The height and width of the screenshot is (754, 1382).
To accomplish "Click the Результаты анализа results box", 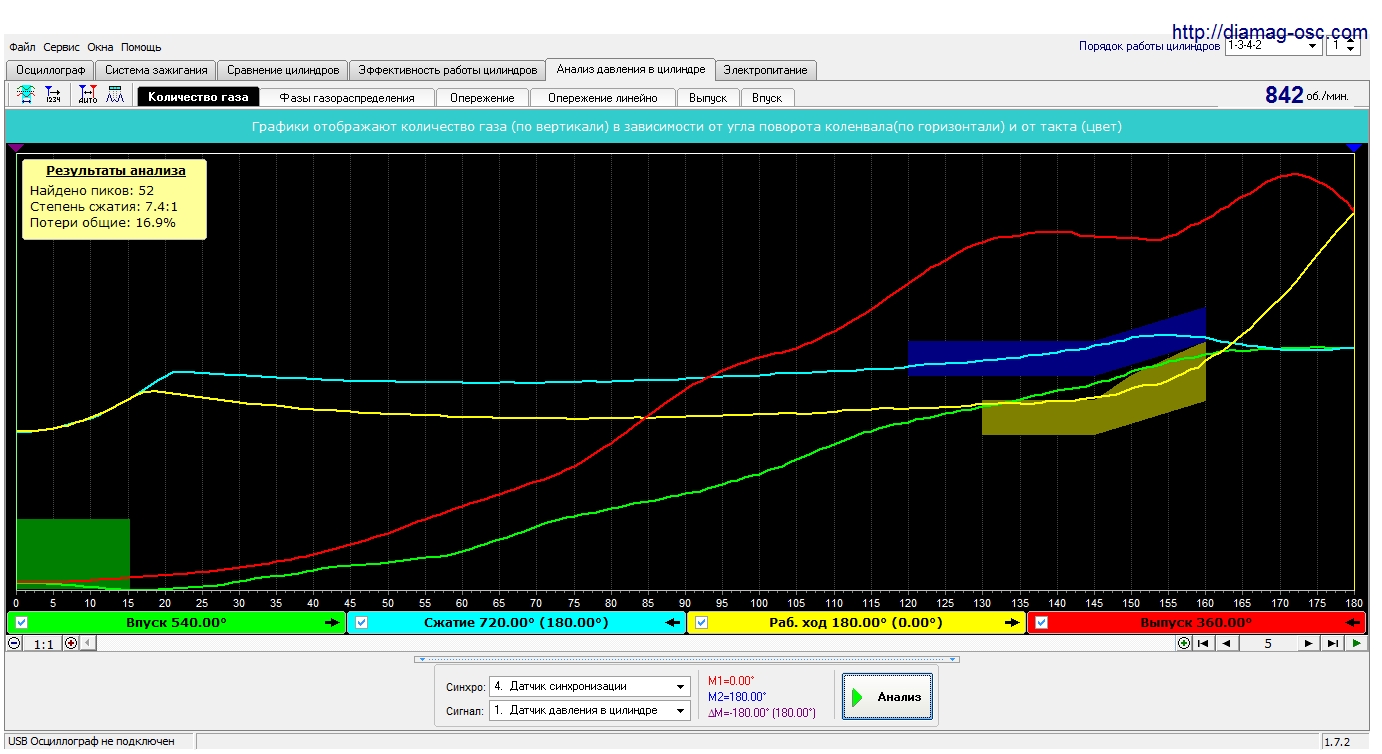I will tap(115, 198).
